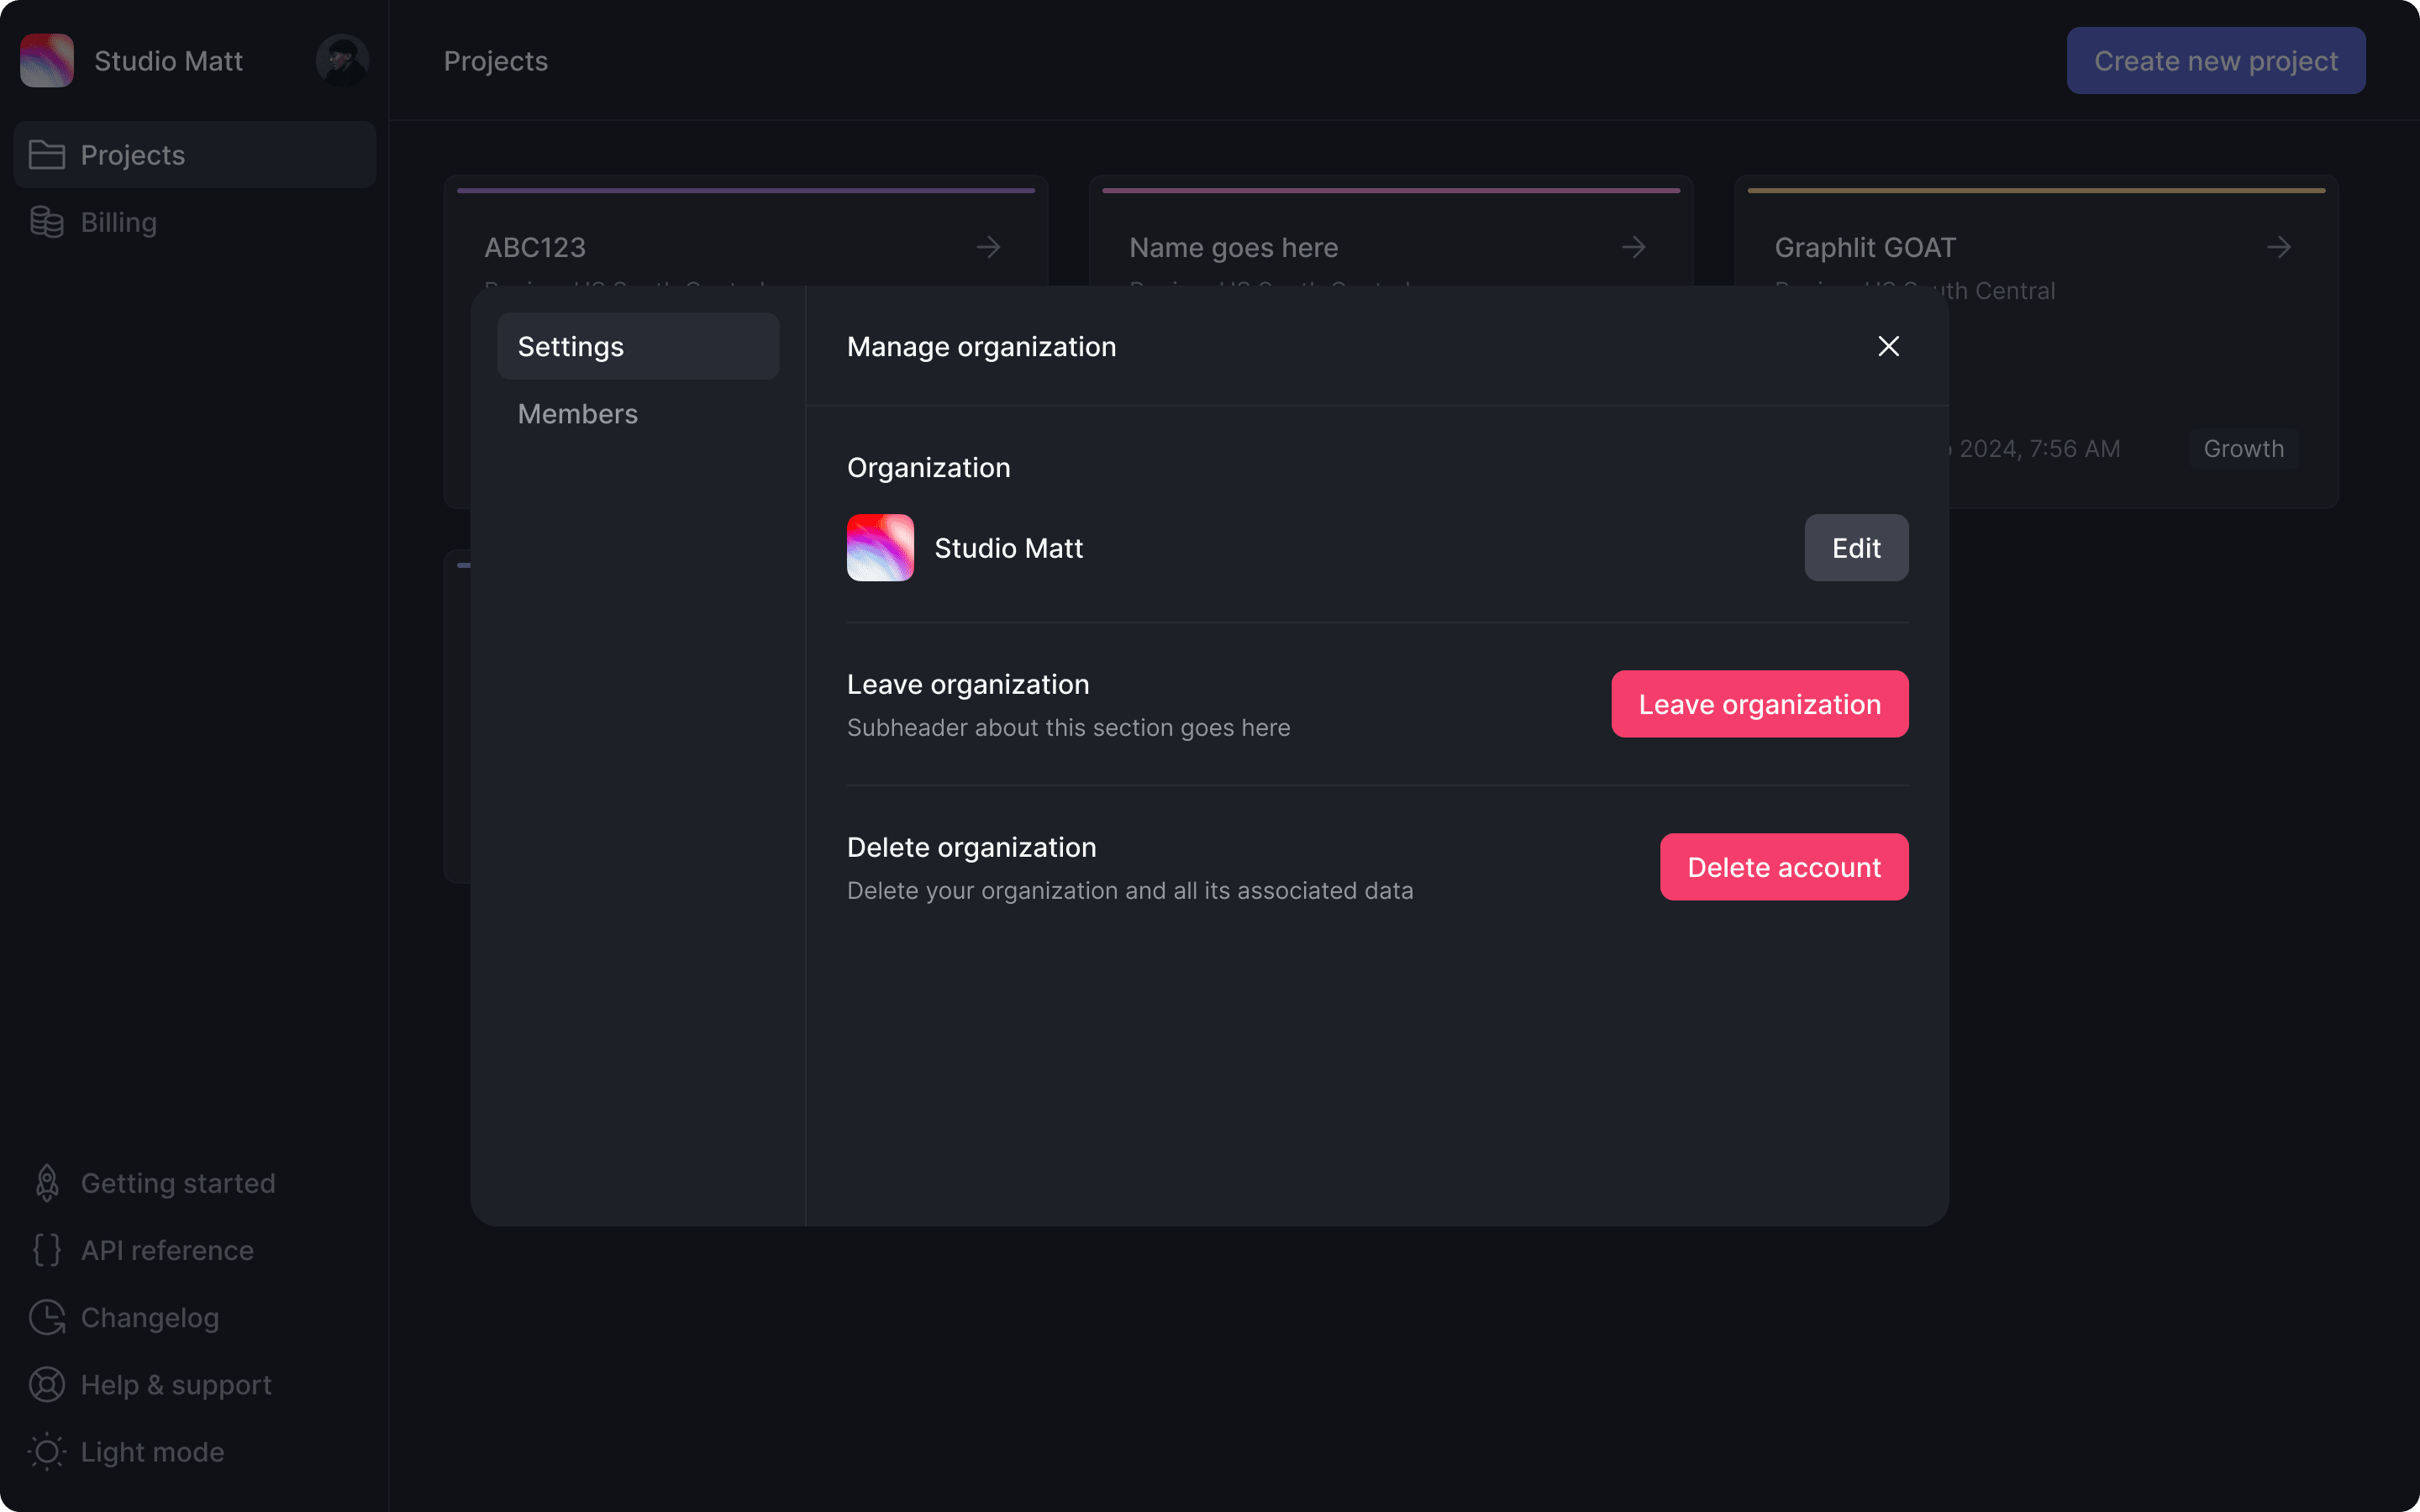Open the Name goes here project arrow

[x=1633, y=247]
